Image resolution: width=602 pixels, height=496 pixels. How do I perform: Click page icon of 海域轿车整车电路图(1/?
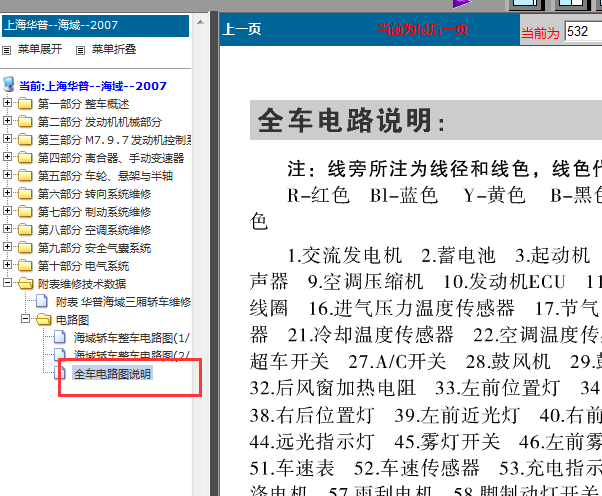click(x=60, y=337)
